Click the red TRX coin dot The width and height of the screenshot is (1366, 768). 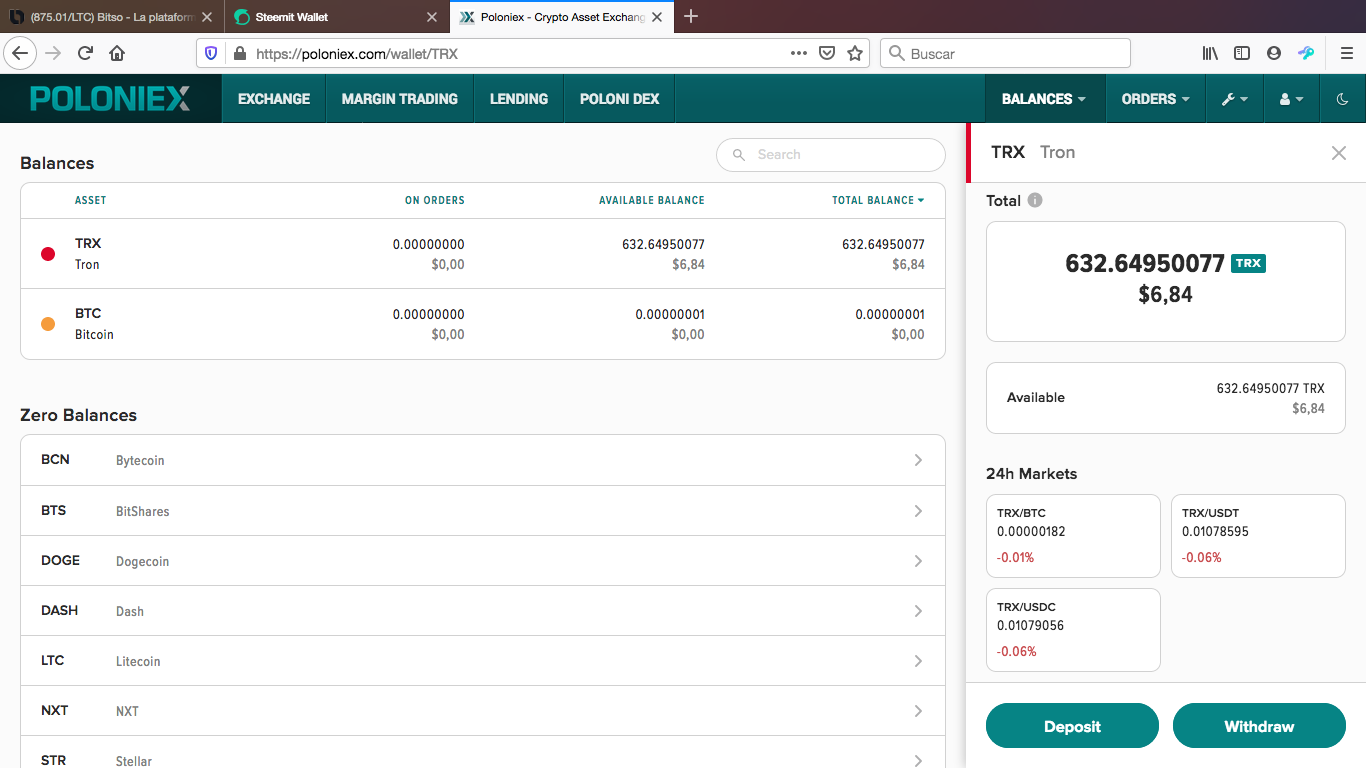(48, 254)
